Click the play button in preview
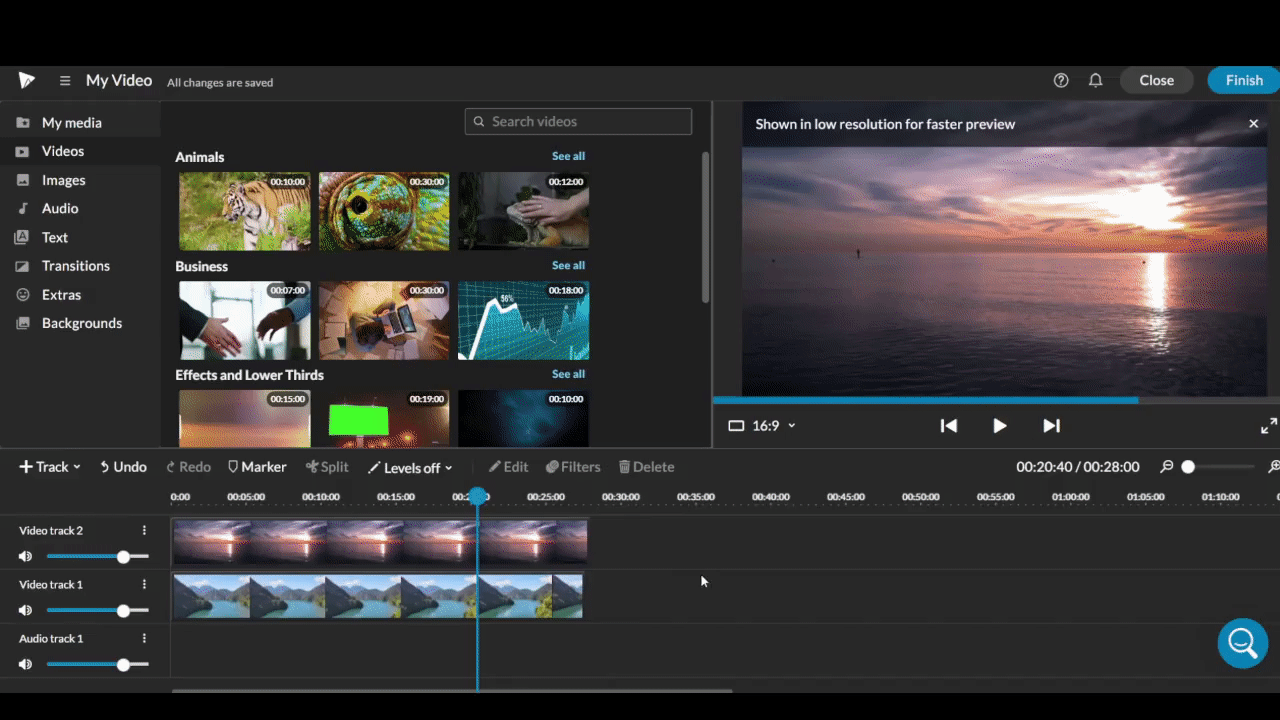This screenshot has height=720, width=1280. click(999, 426)
